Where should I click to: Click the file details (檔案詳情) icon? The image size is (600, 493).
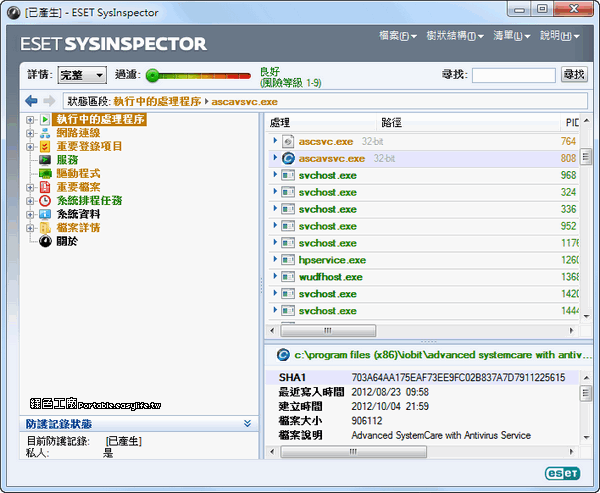pyautogui.click(x=45, y=228)
